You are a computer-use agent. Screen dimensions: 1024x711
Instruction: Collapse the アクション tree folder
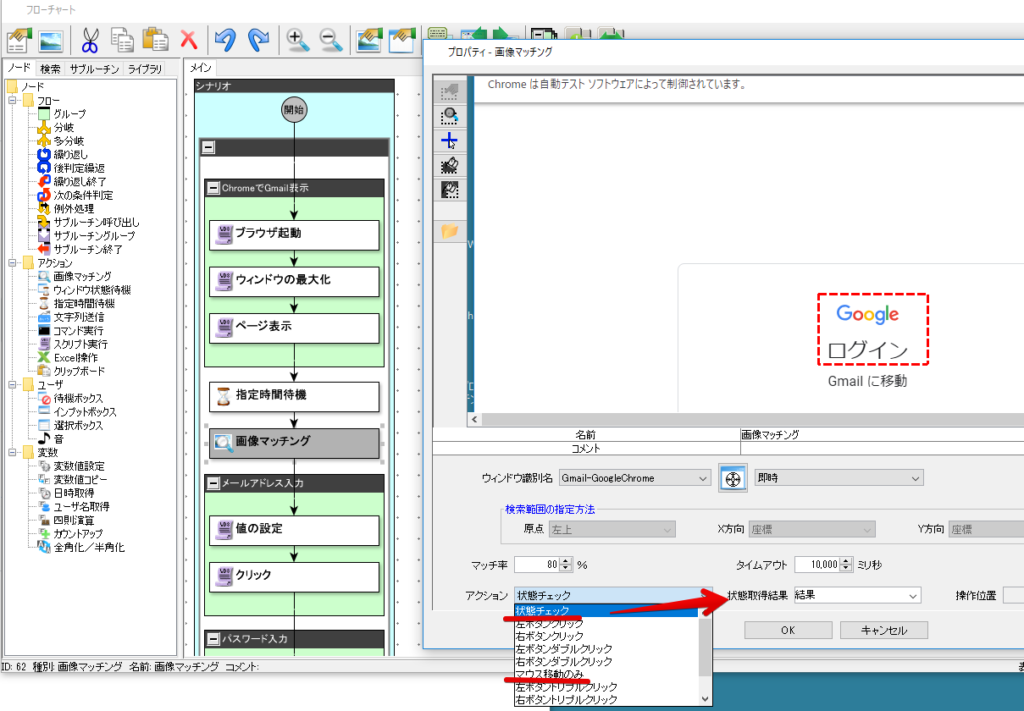pyautogui.click(x=12, y=263)
